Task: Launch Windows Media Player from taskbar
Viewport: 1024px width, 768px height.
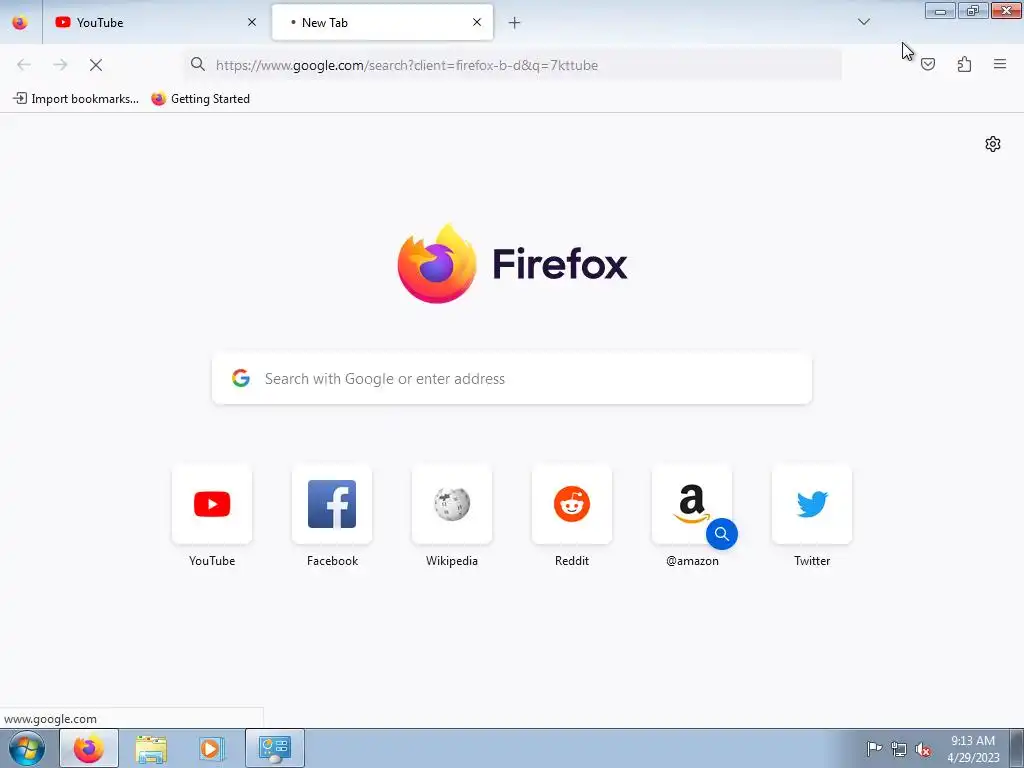Action: coord(212,748)
